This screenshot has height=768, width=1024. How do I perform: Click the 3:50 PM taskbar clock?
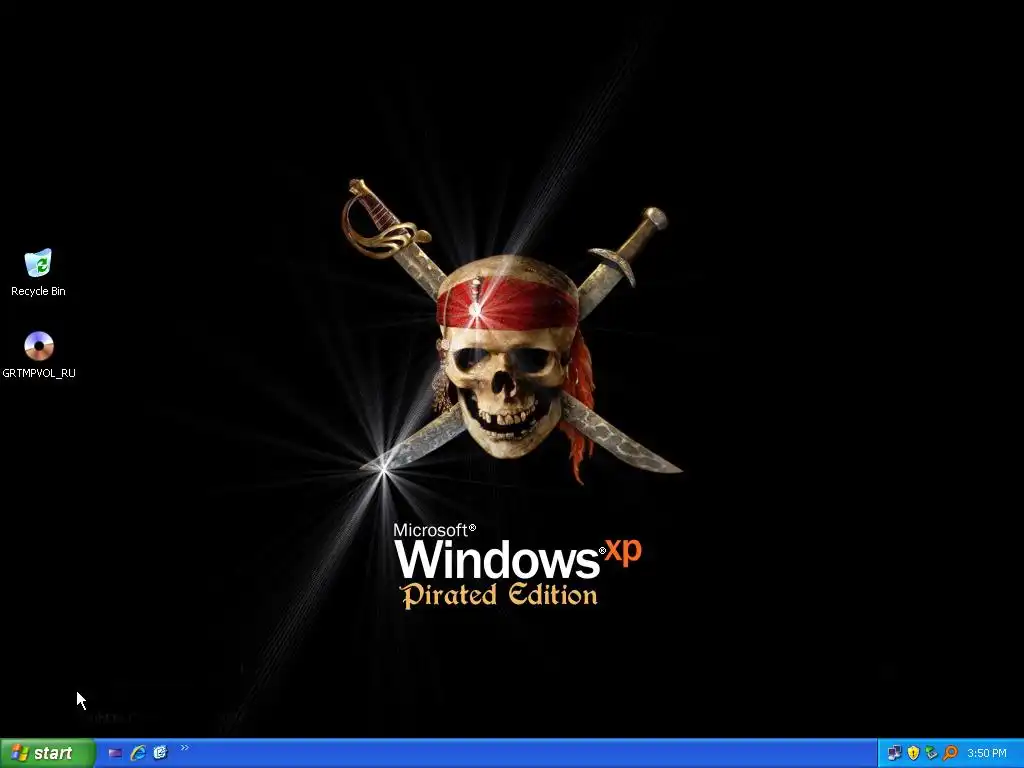pos(987,754)
